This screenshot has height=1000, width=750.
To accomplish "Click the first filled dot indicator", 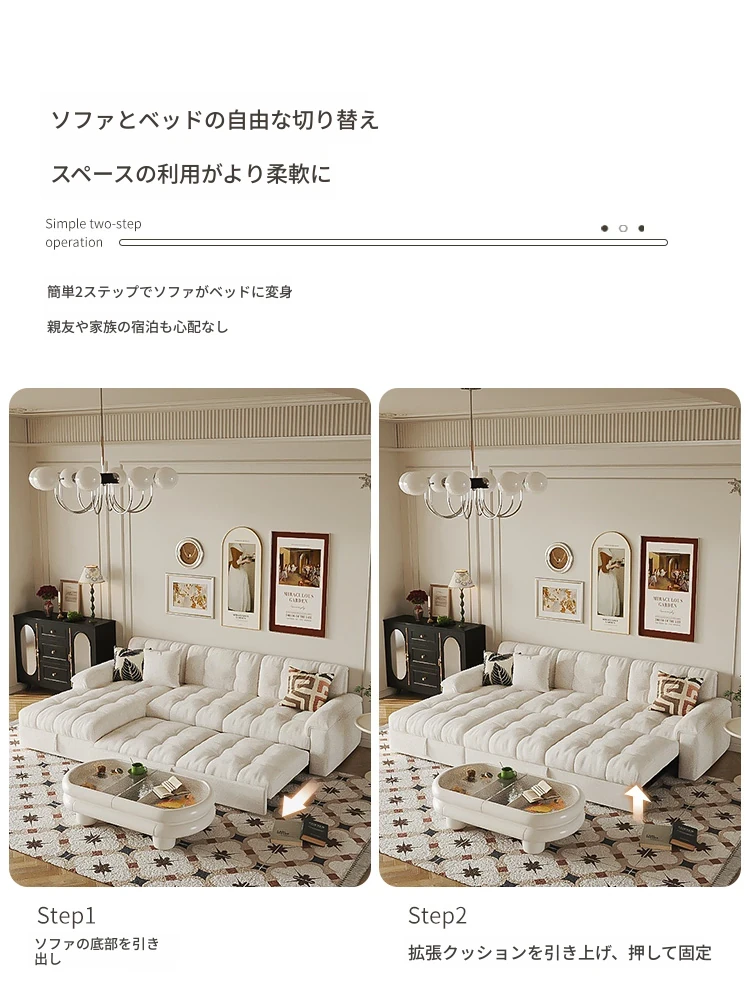I will click(x=604, y=228).
